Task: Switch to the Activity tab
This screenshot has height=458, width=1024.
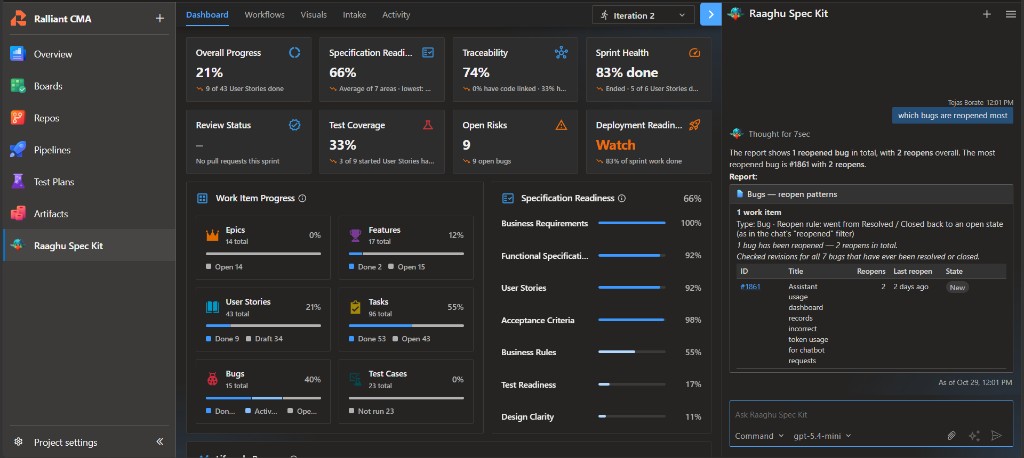Action: pos(396,14)
